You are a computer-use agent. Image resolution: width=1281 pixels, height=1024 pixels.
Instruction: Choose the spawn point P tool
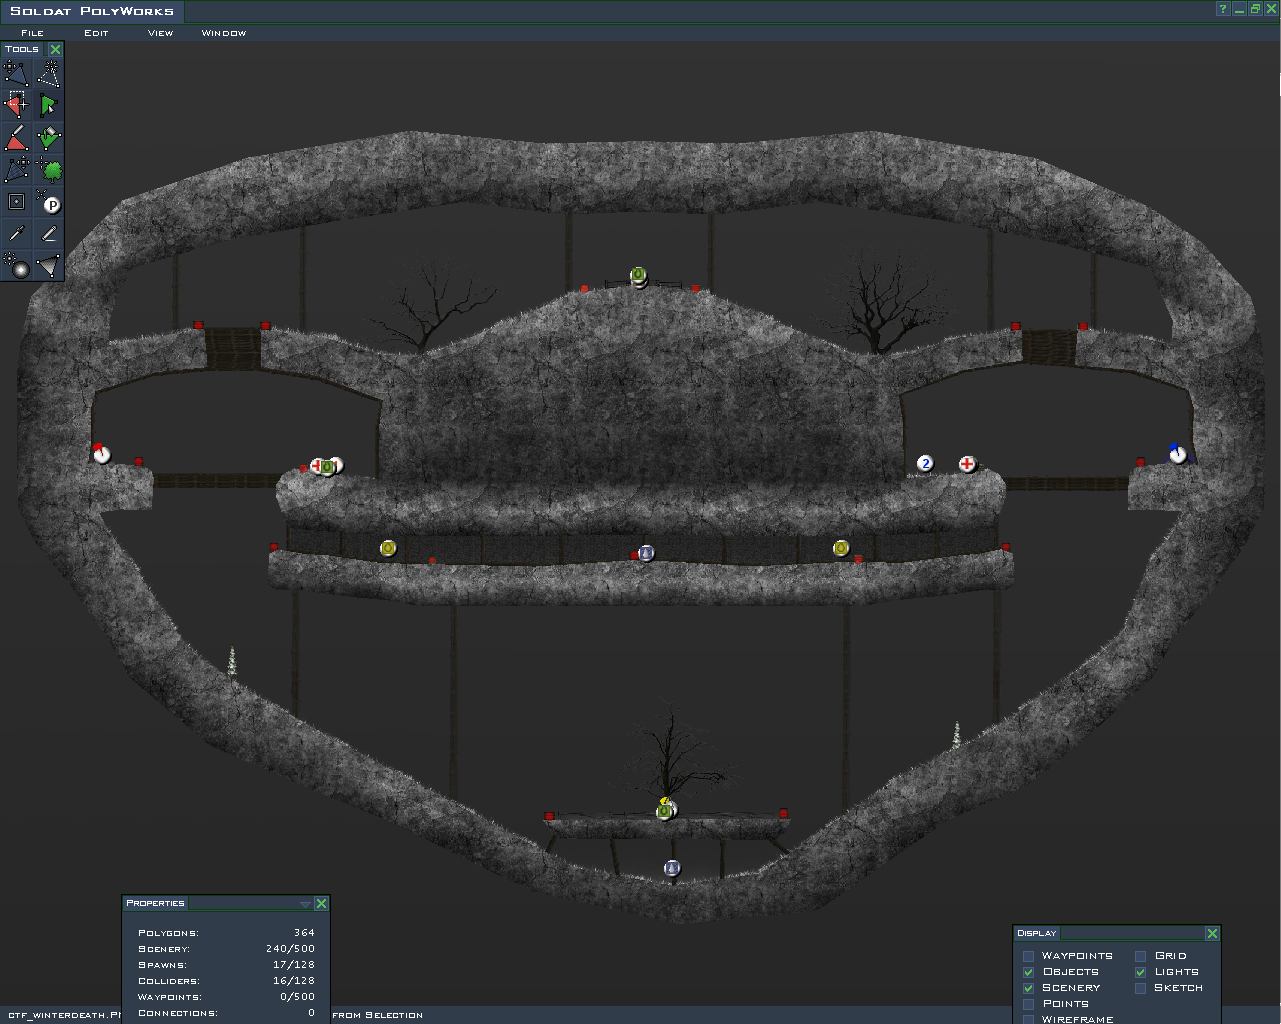pyautogui.click(x=48, y=202)
